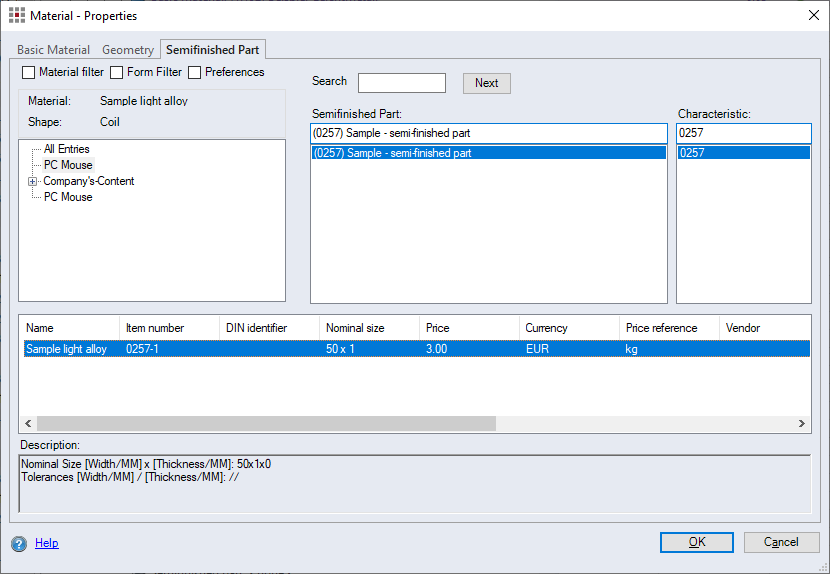The width and height of the screenshot is (830, 574).
Task: Open the Geometry tab
Action: pyautogui.click(x=128, y=50)
